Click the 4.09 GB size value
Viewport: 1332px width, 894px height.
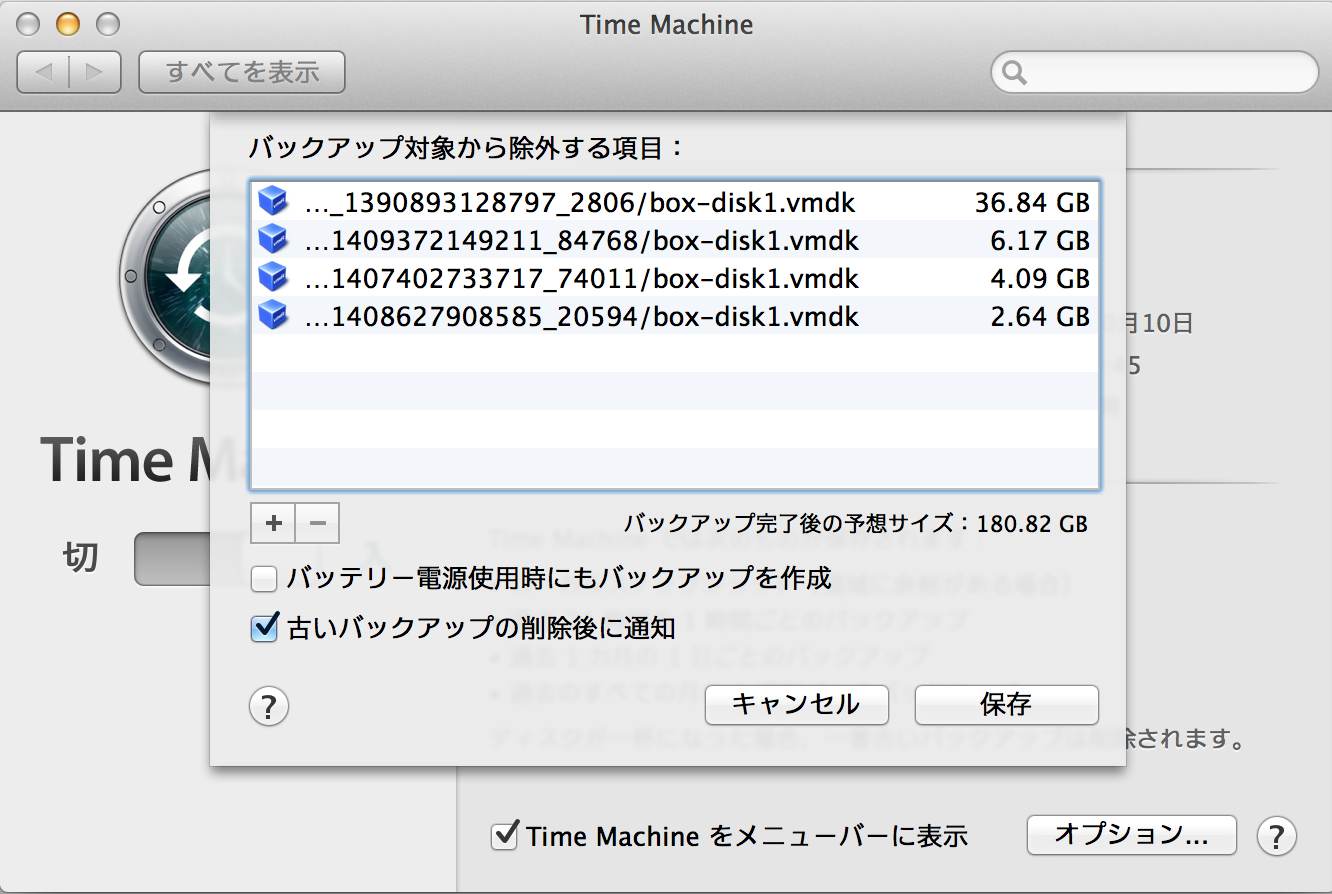(x=1041, y=278)
